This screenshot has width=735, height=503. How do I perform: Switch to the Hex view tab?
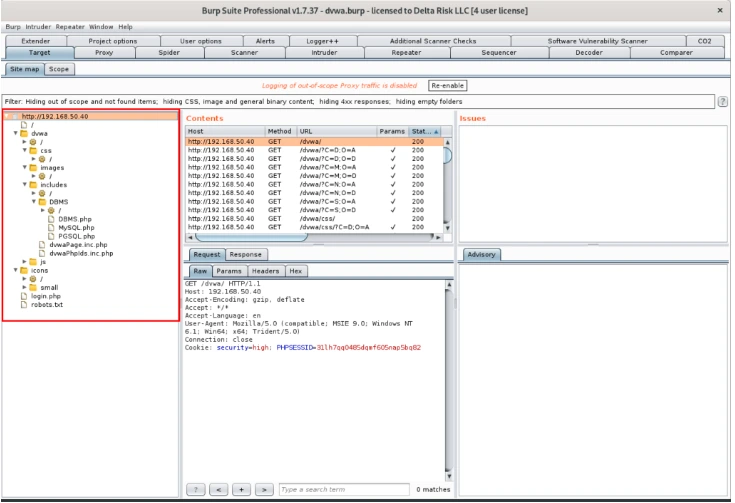click(296, 271)
